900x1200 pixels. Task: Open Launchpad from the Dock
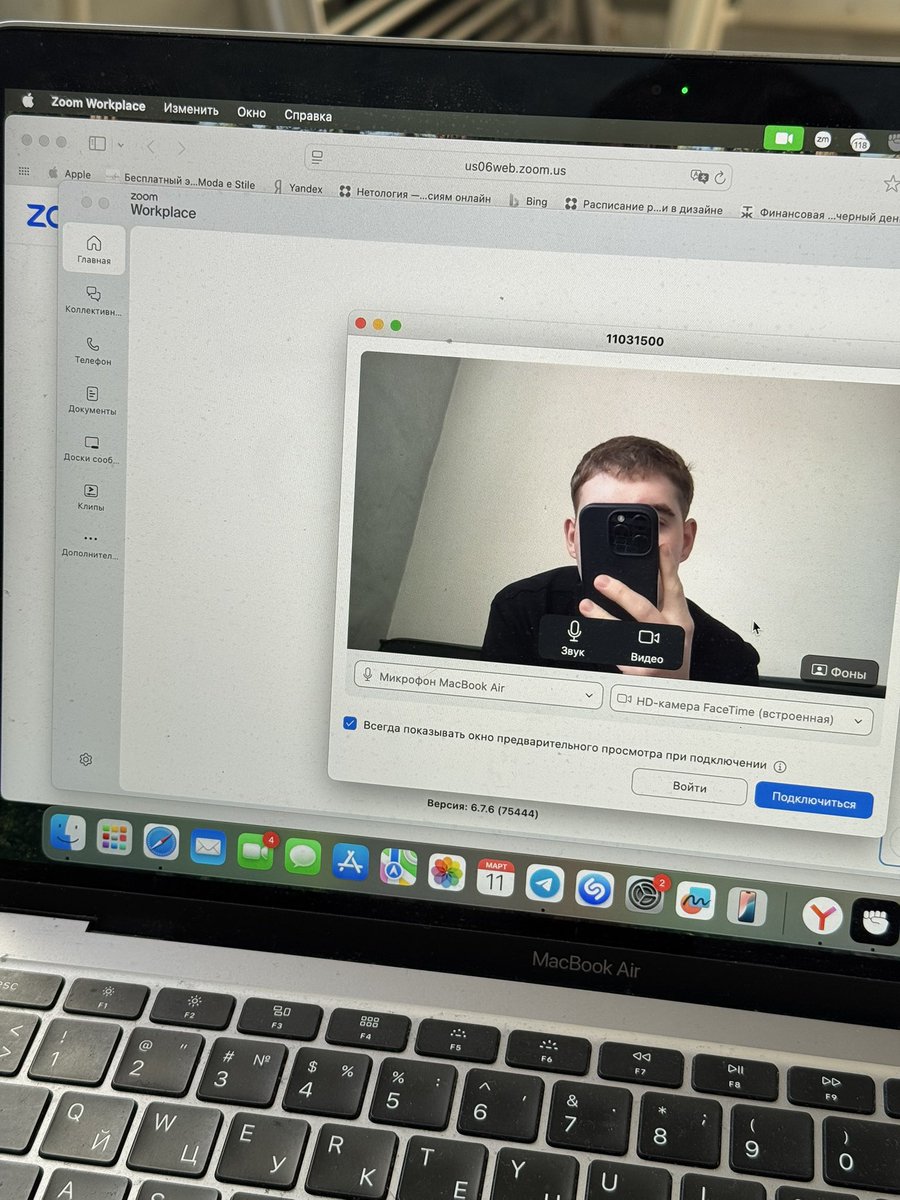tap(114, 837)
